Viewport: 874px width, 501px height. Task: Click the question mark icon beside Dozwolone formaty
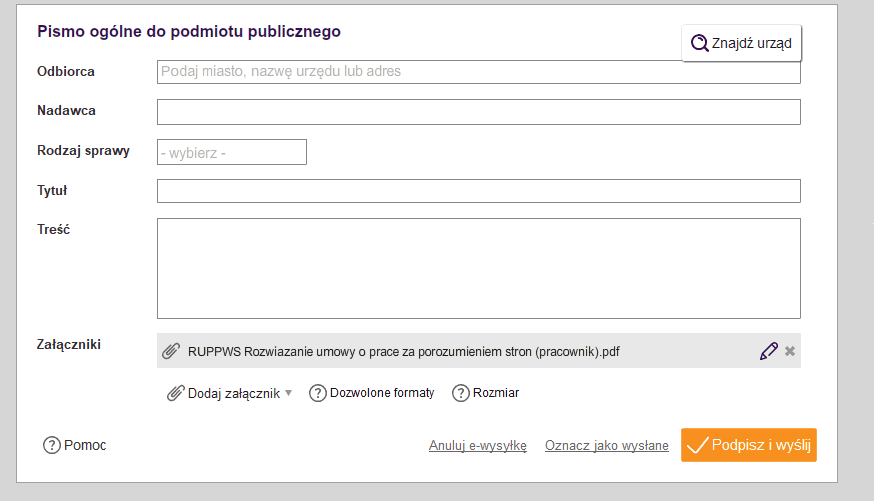(318, 393)
